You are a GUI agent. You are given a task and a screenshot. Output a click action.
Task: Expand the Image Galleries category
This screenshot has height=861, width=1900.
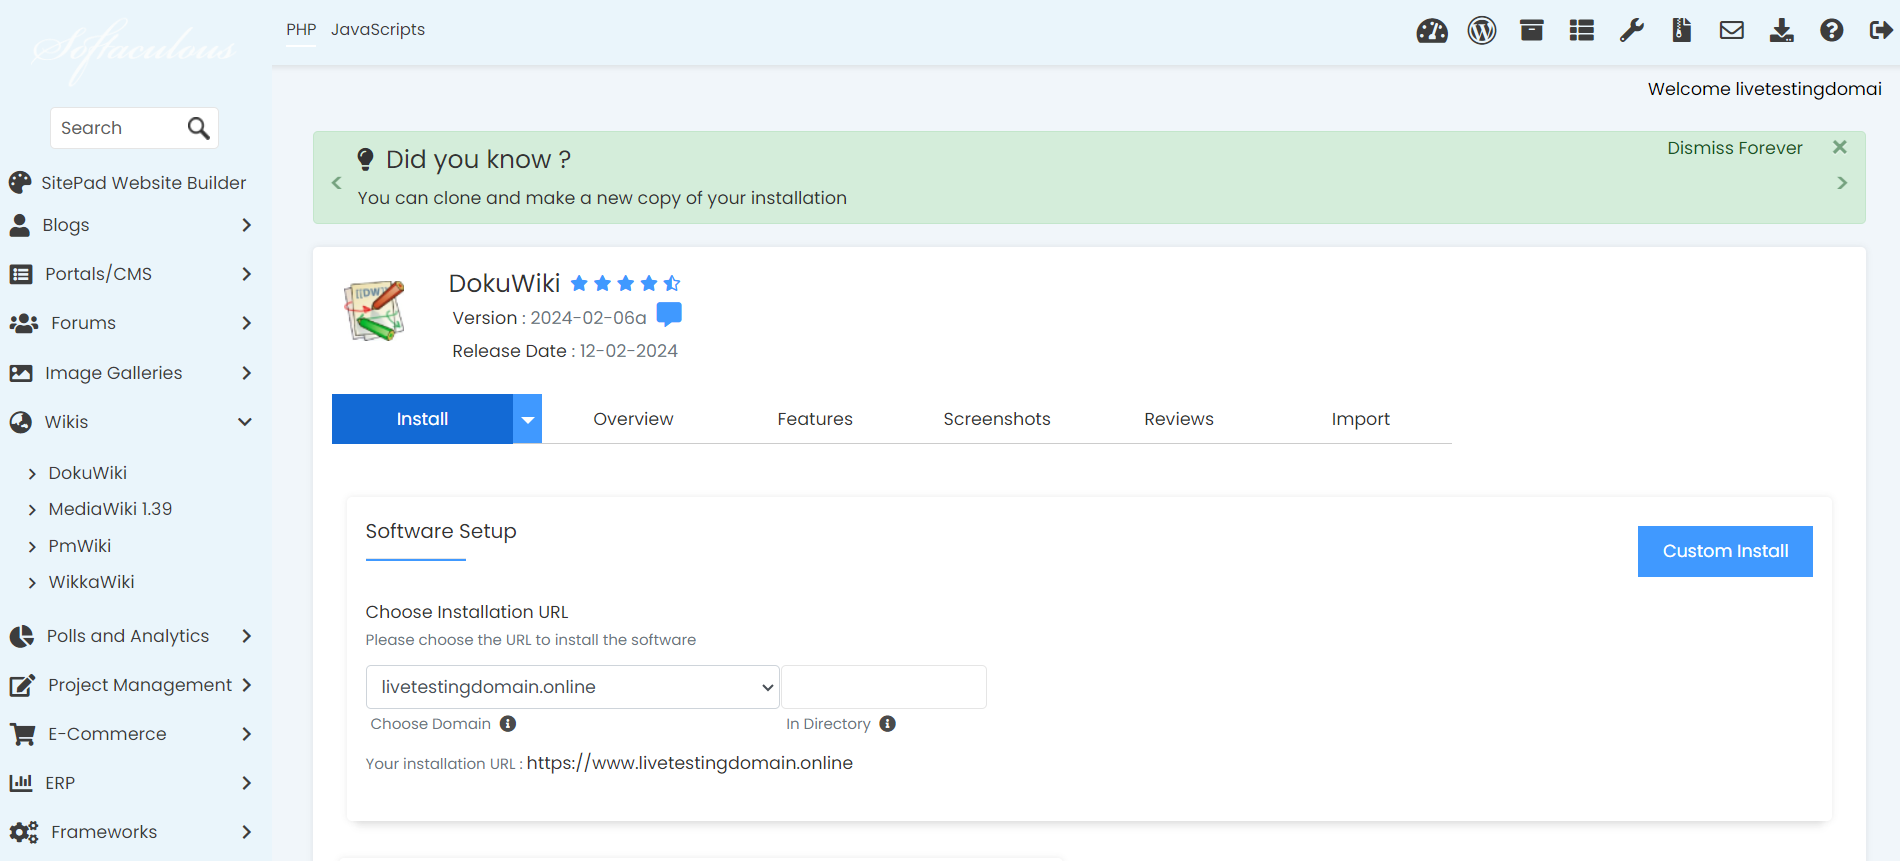247,373
